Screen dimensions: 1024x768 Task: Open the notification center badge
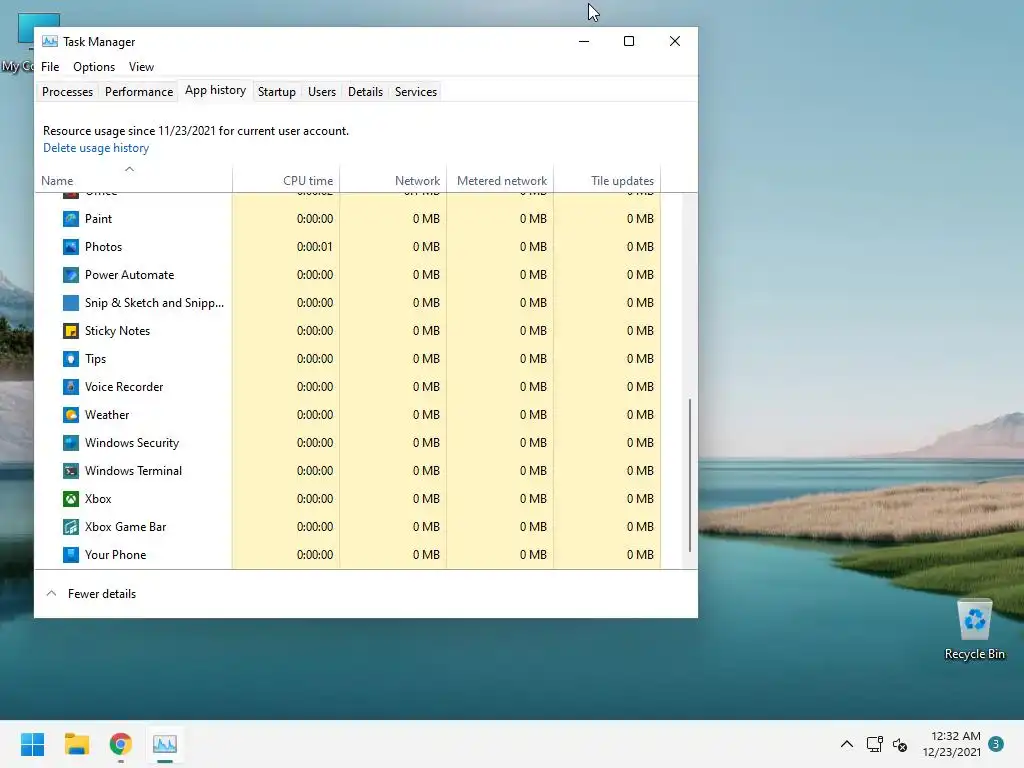(x=996, y=744)
